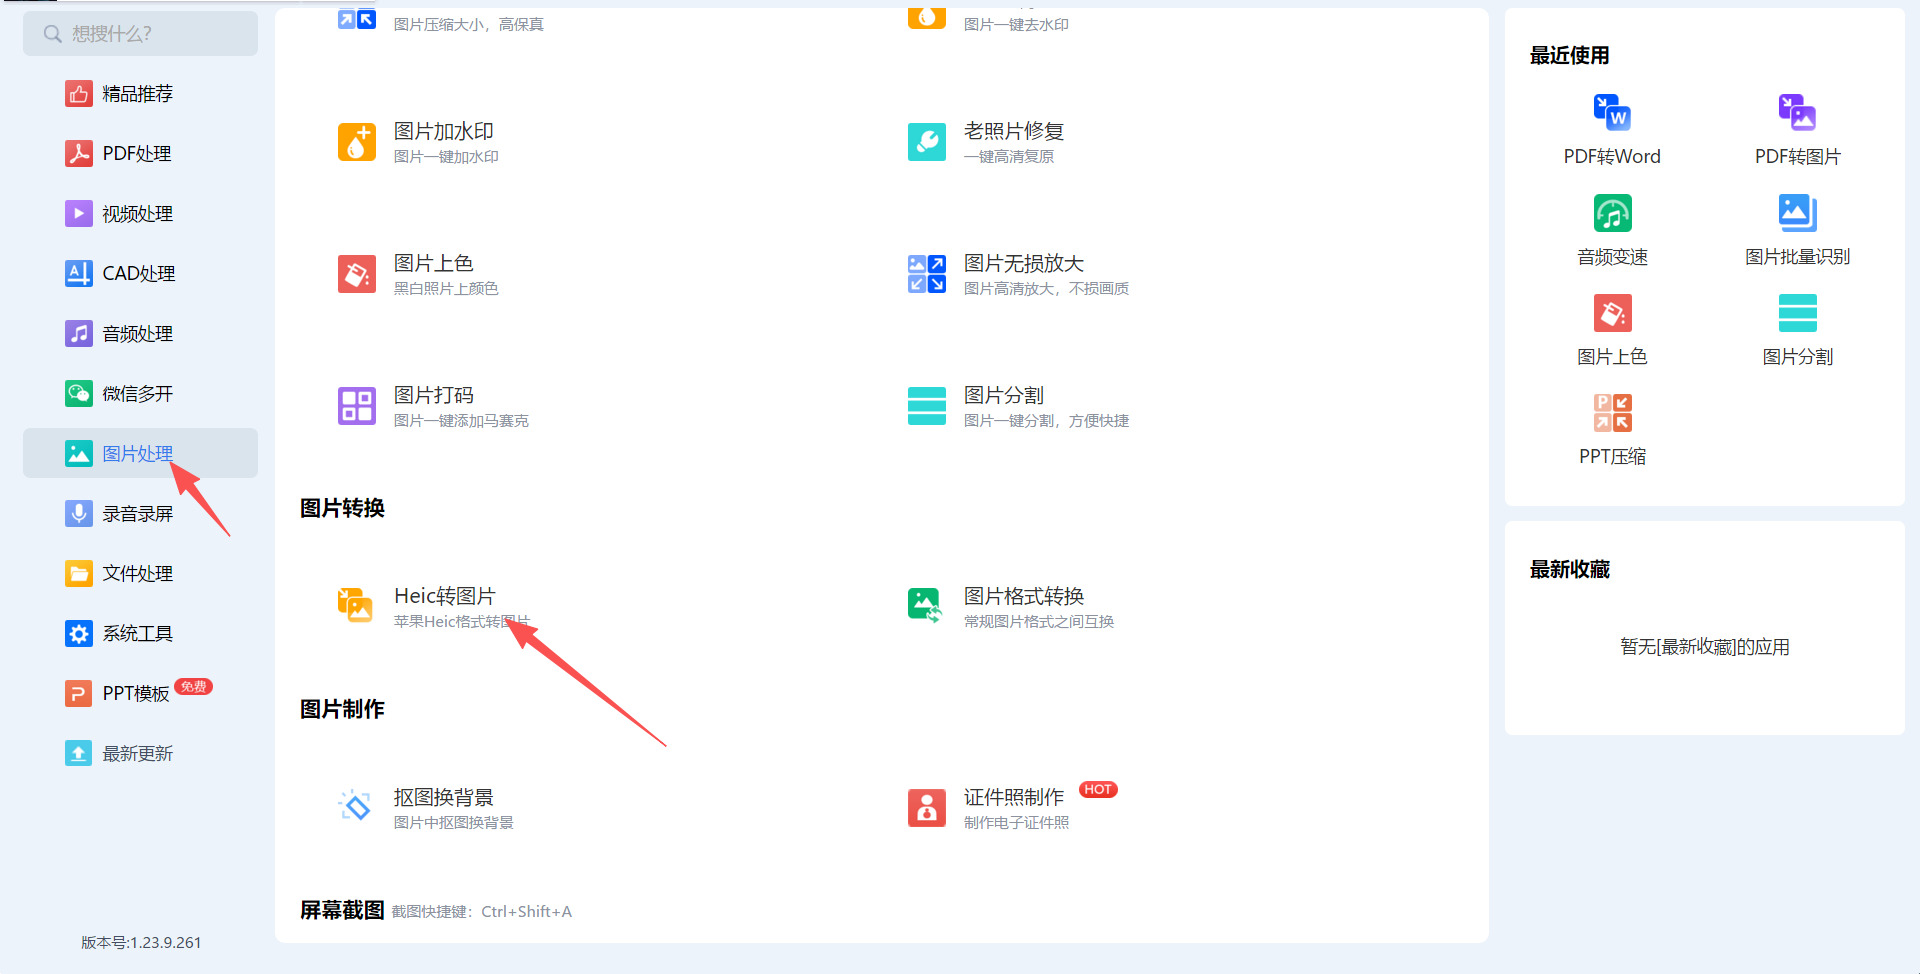Open recent 图片上色 icon
Viewport: 1920px width, 974px height.
pyautogui.click(x=1612, y=313)
